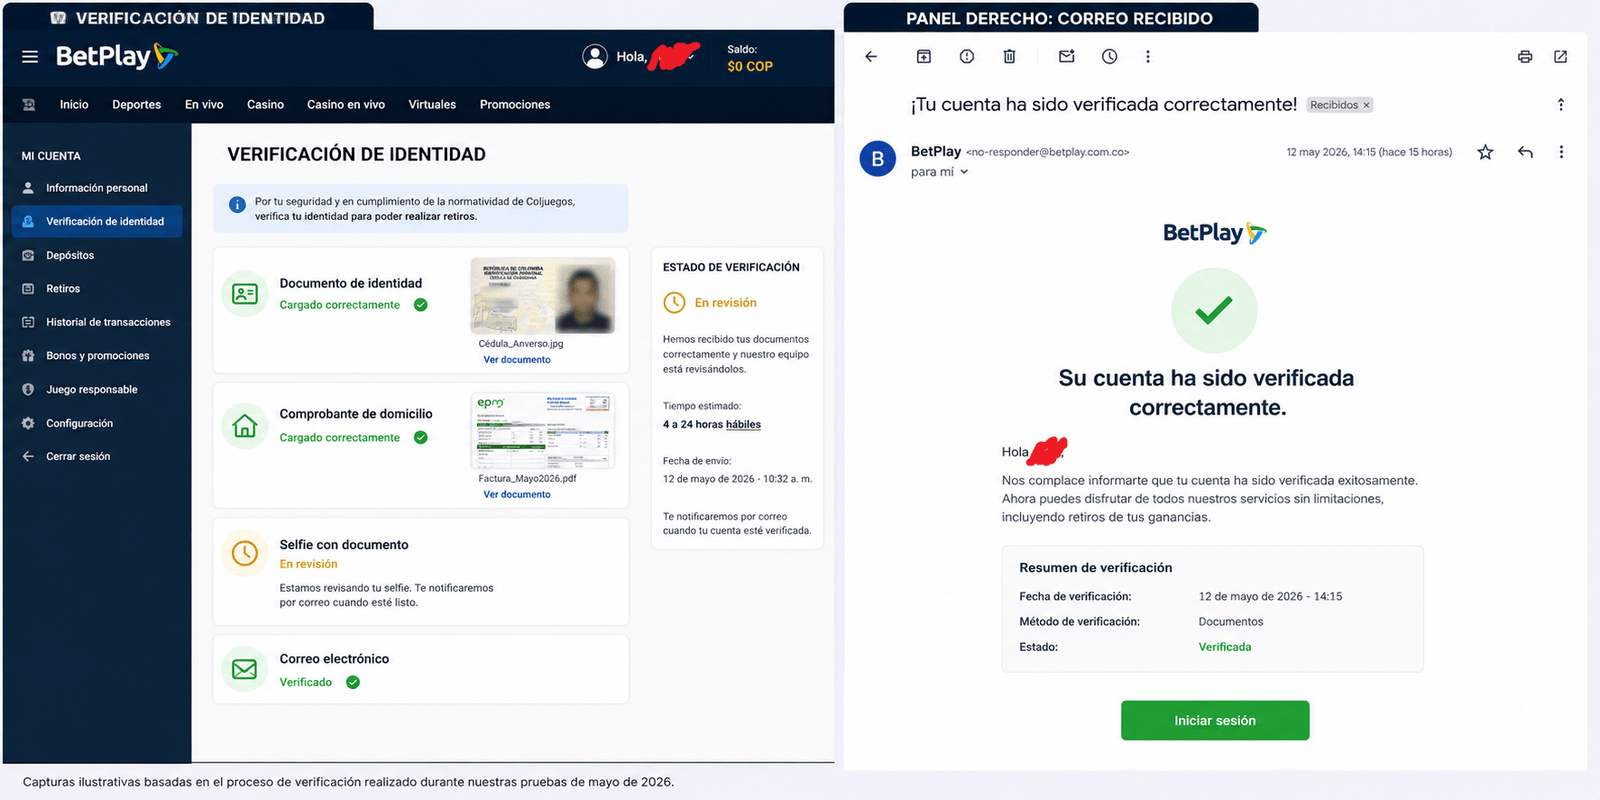Screen dimensions: 1600x800
Task: Click the En revisión status clock icon
Action: [675, 302]
